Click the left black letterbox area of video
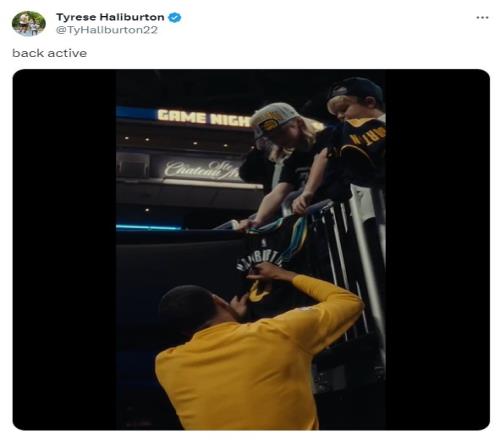 click(x=64, y=250)
